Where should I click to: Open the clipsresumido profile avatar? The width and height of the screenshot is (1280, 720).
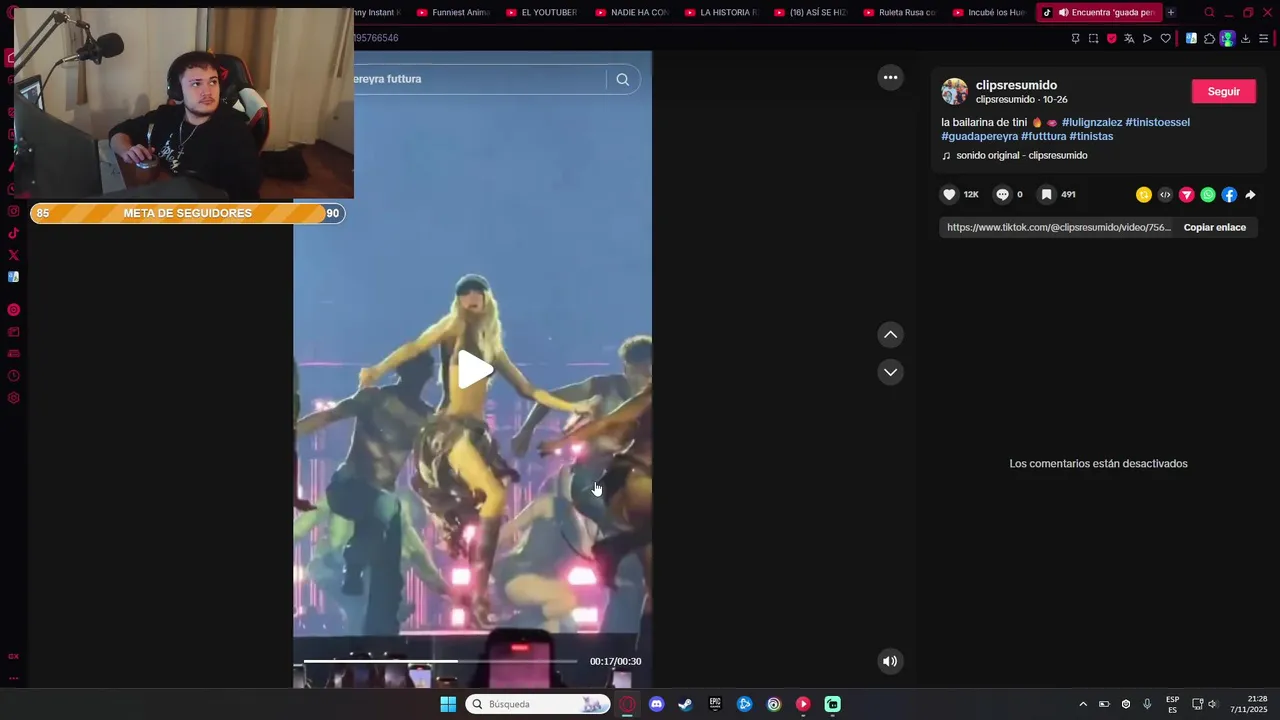tap(954, 91)
